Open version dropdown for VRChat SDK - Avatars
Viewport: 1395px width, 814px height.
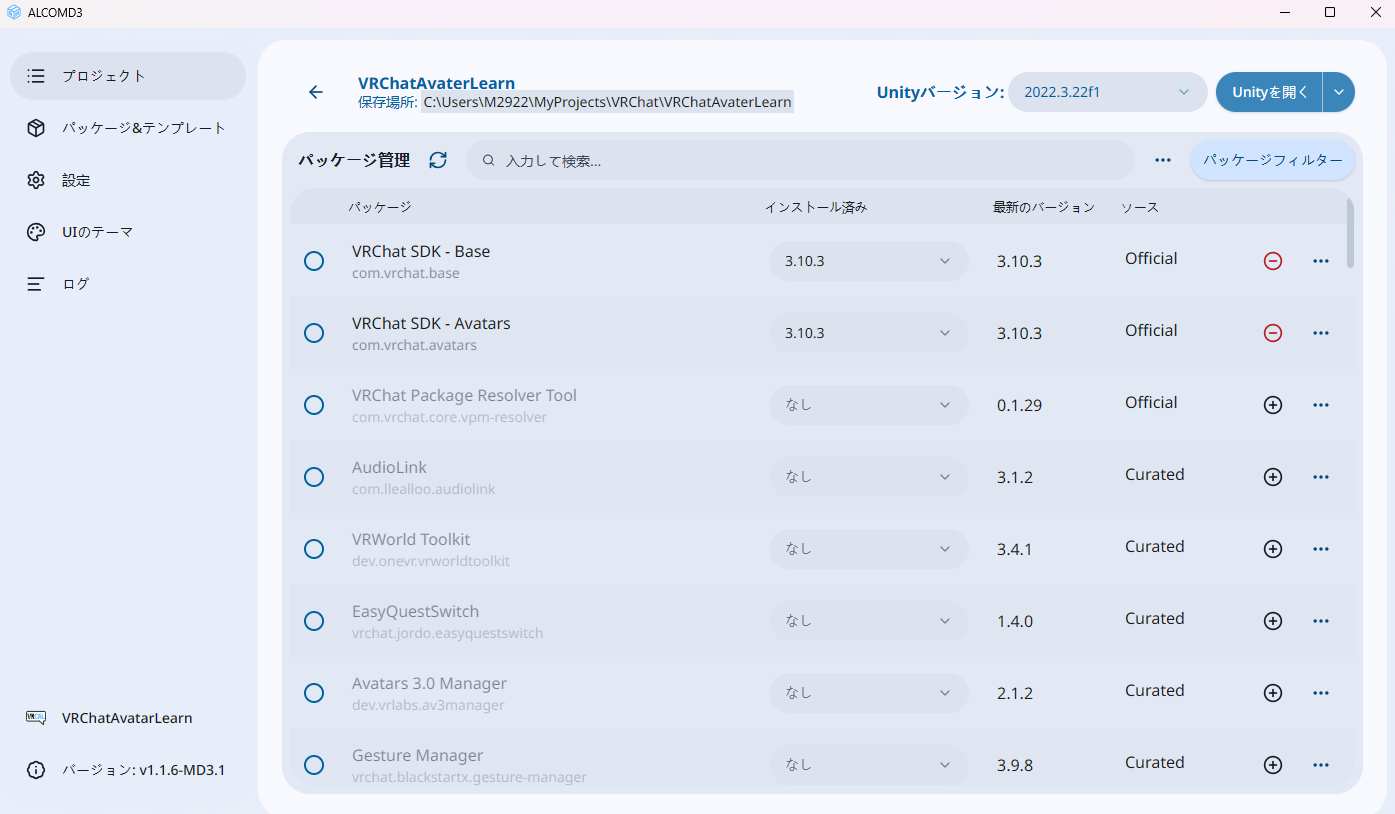(x=868, y=333)
